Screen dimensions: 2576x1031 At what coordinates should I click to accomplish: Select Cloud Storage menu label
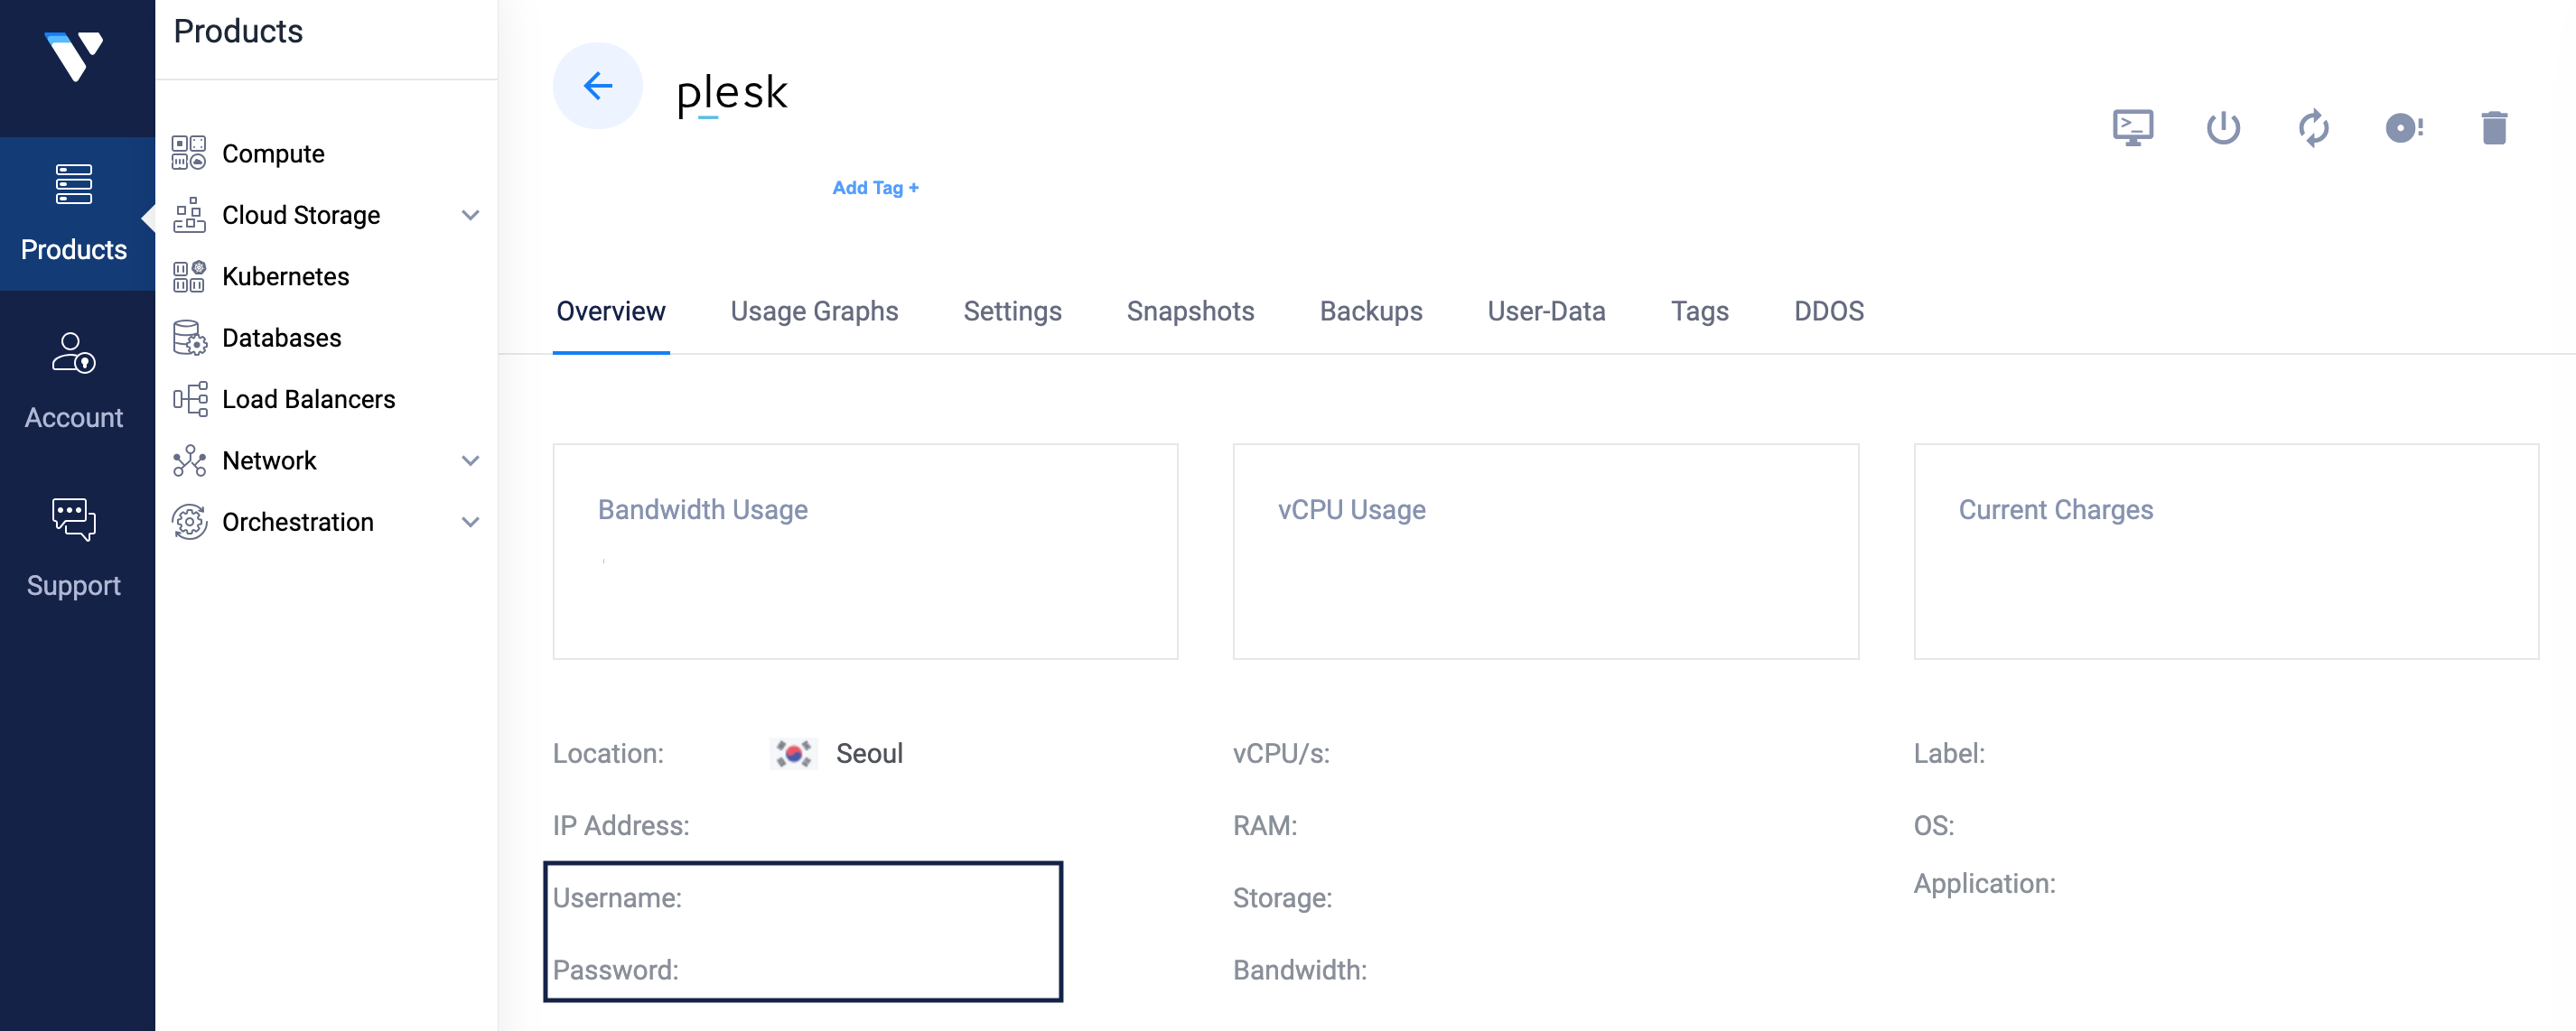[301, 215]
